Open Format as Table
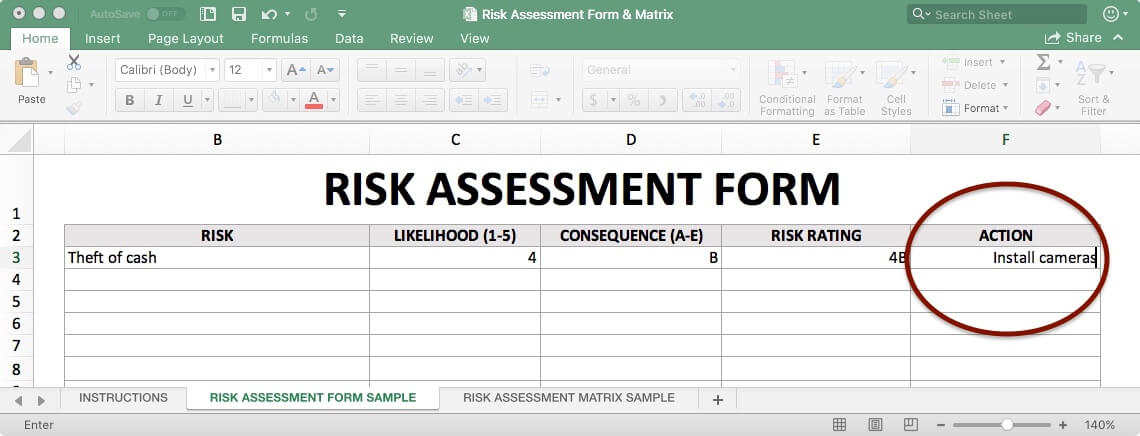The width and height of the screenshot is (1140, 436). [x=843, y=88]
